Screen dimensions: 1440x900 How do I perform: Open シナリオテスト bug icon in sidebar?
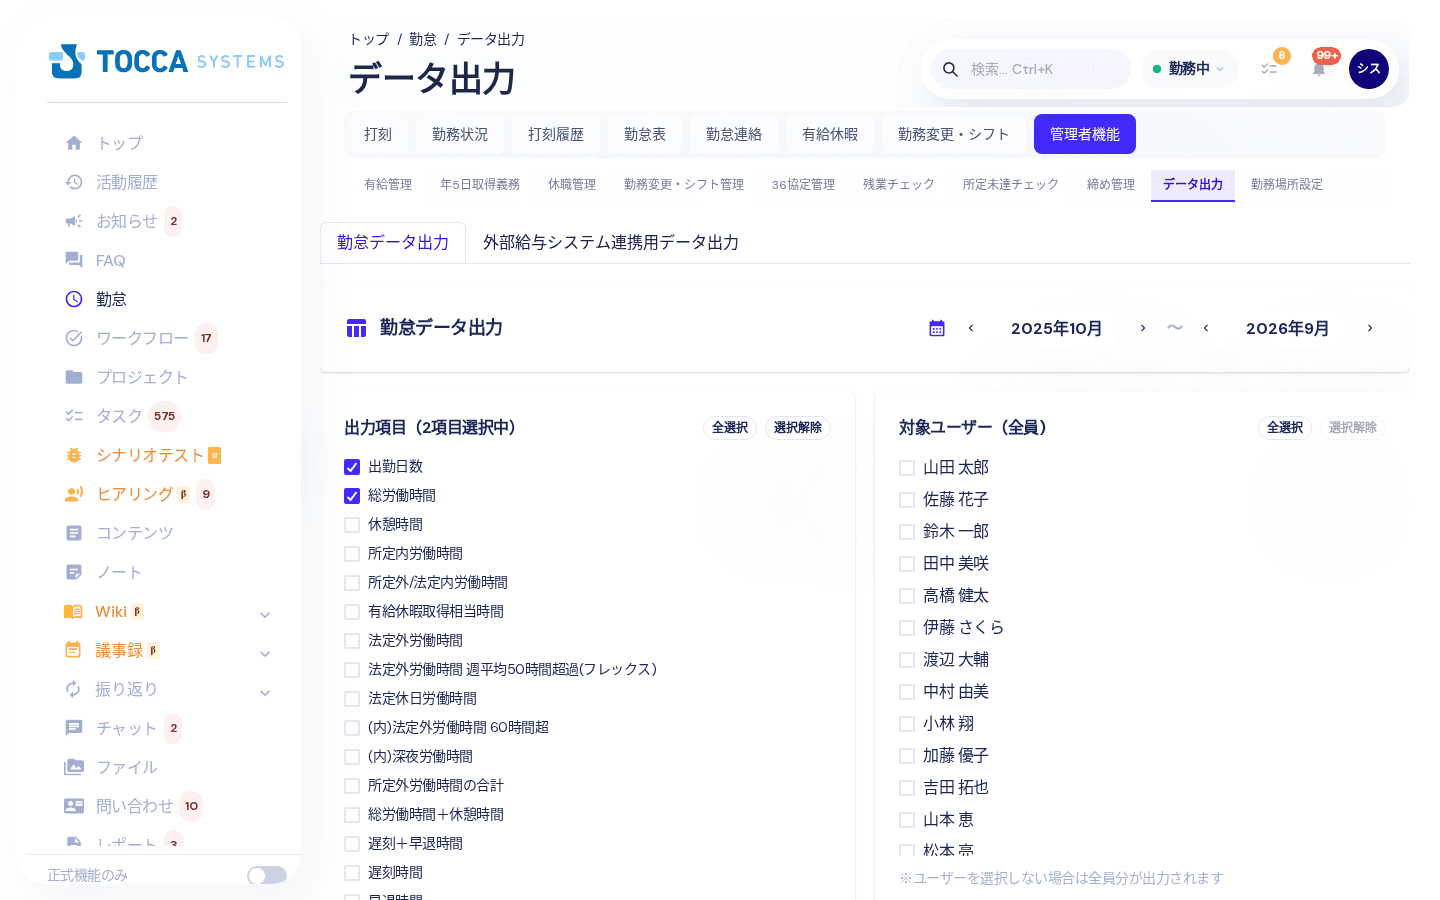[74, 455]
